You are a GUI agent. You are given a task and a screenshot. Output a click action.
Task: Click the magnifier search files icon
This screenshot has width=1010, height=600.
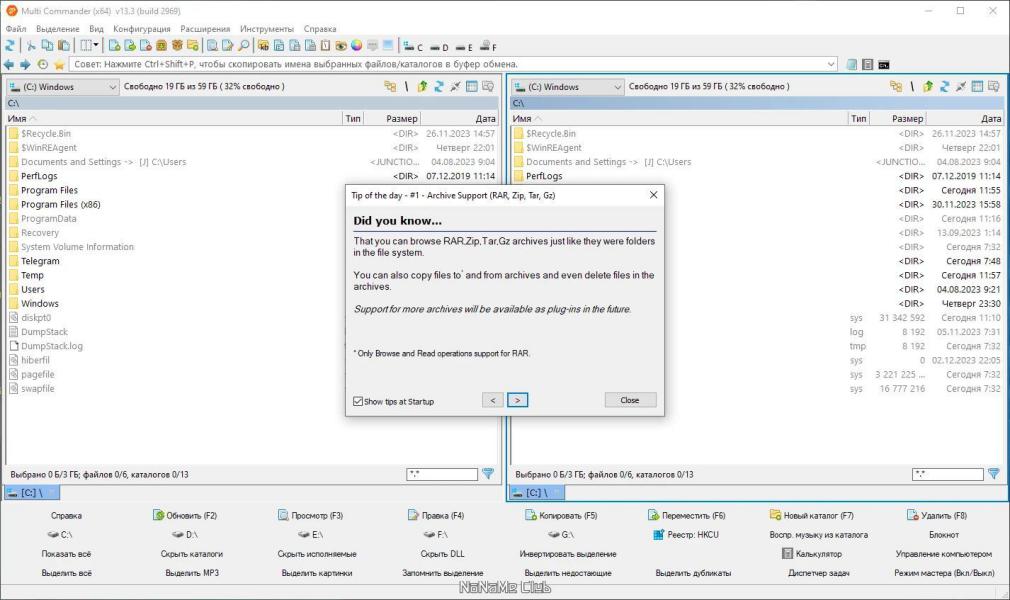pos(243,46)
